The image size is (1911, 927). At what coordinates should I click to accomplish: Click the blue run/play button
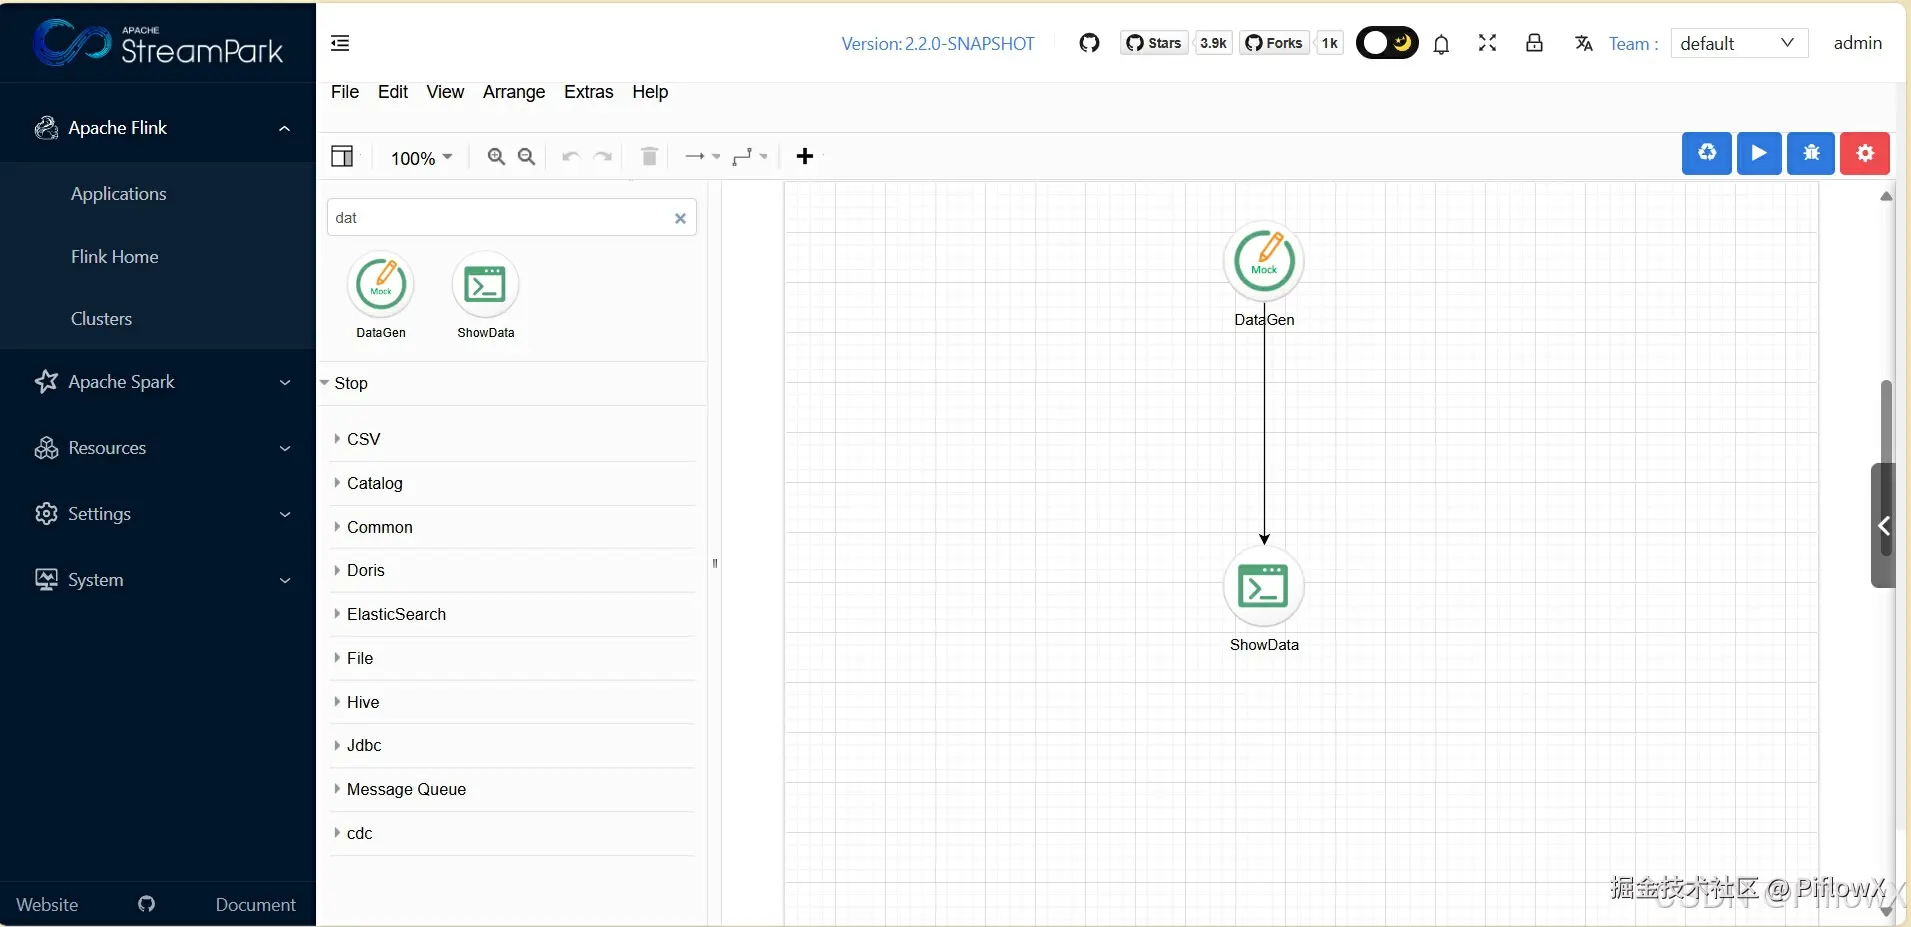[1759, 154]
